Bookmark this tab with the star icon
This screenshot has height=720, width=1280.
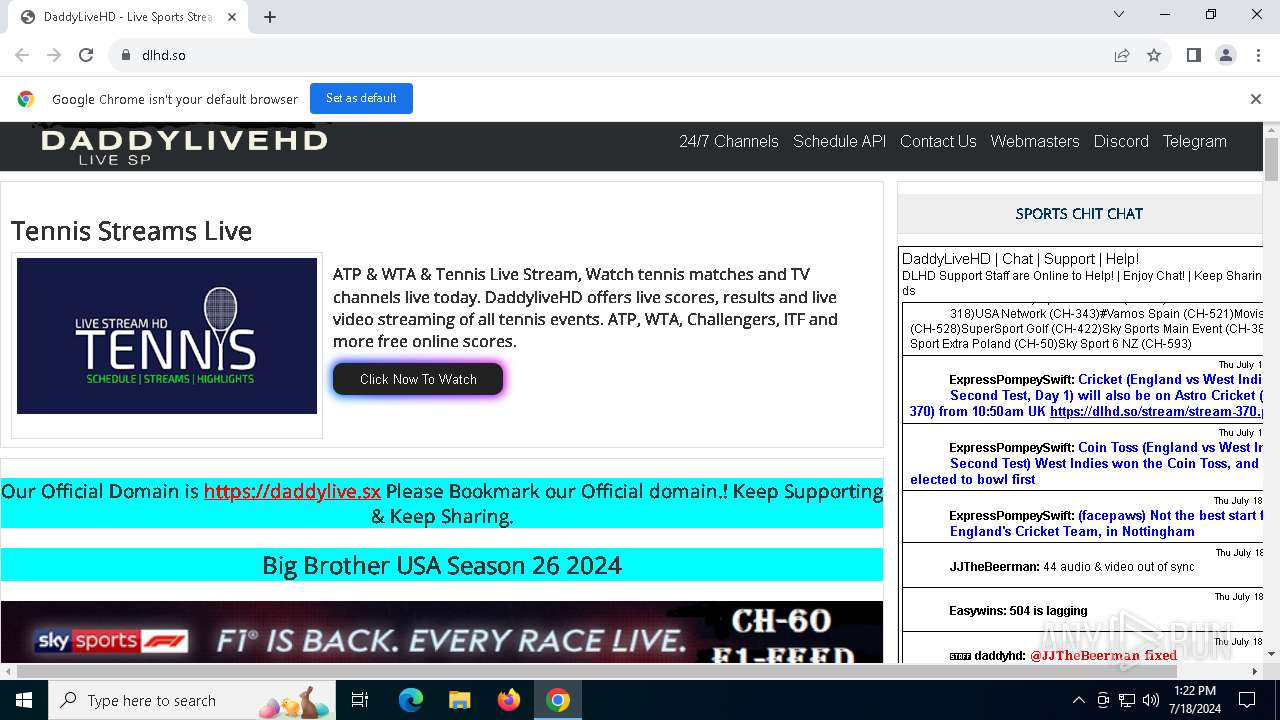(1154, 56)
